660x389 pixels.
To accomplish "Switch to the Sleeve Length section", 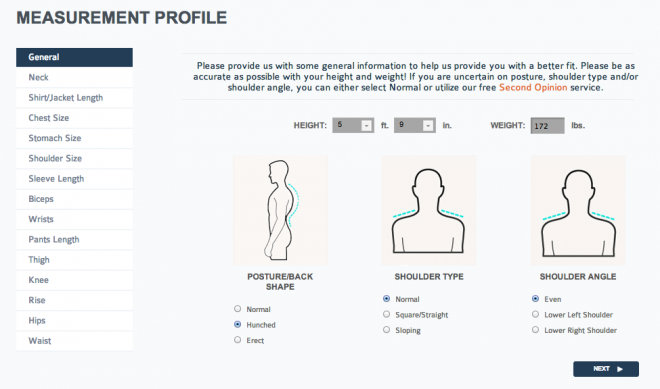I will point(75,179).
